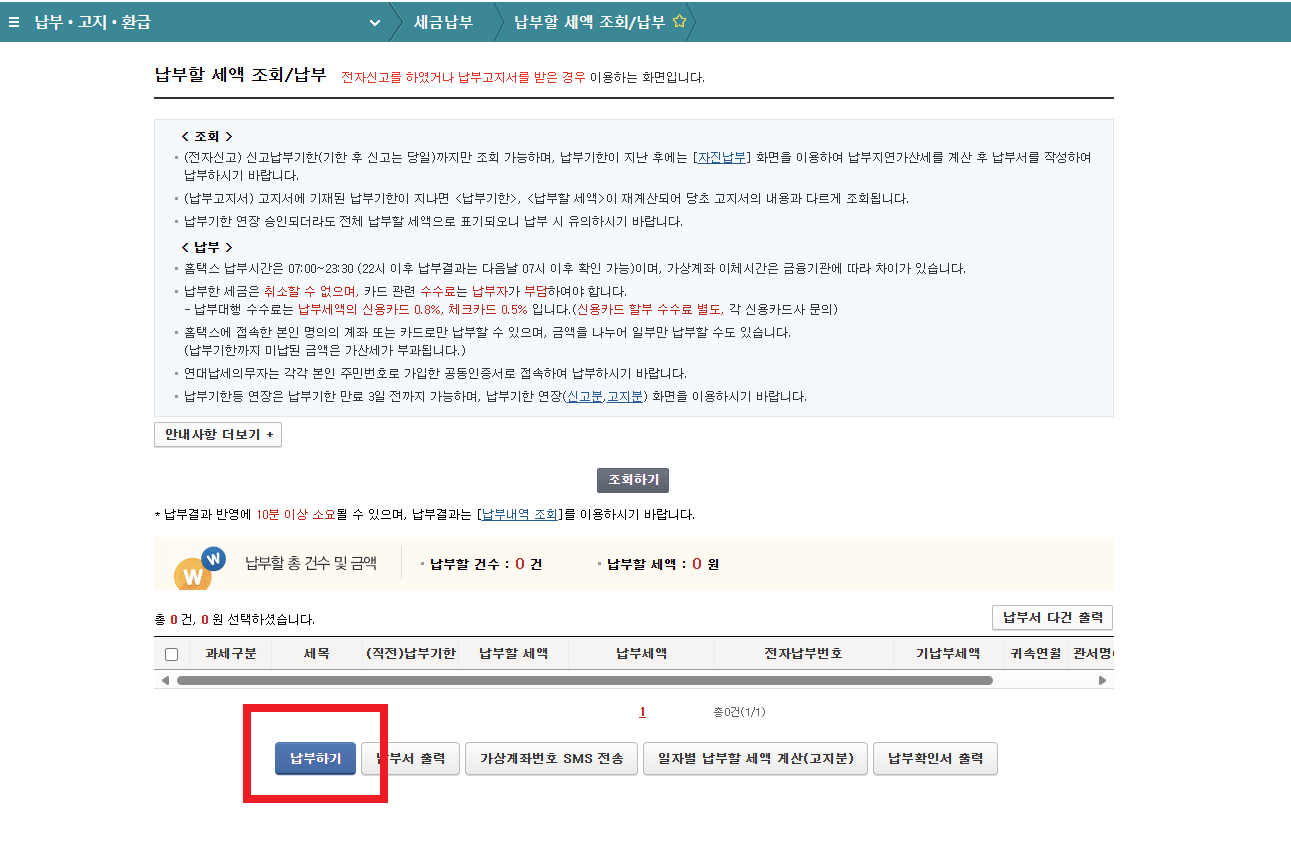Click the 납부확인서 출력 button
The image size is (1291, 852).
(935, 758)
